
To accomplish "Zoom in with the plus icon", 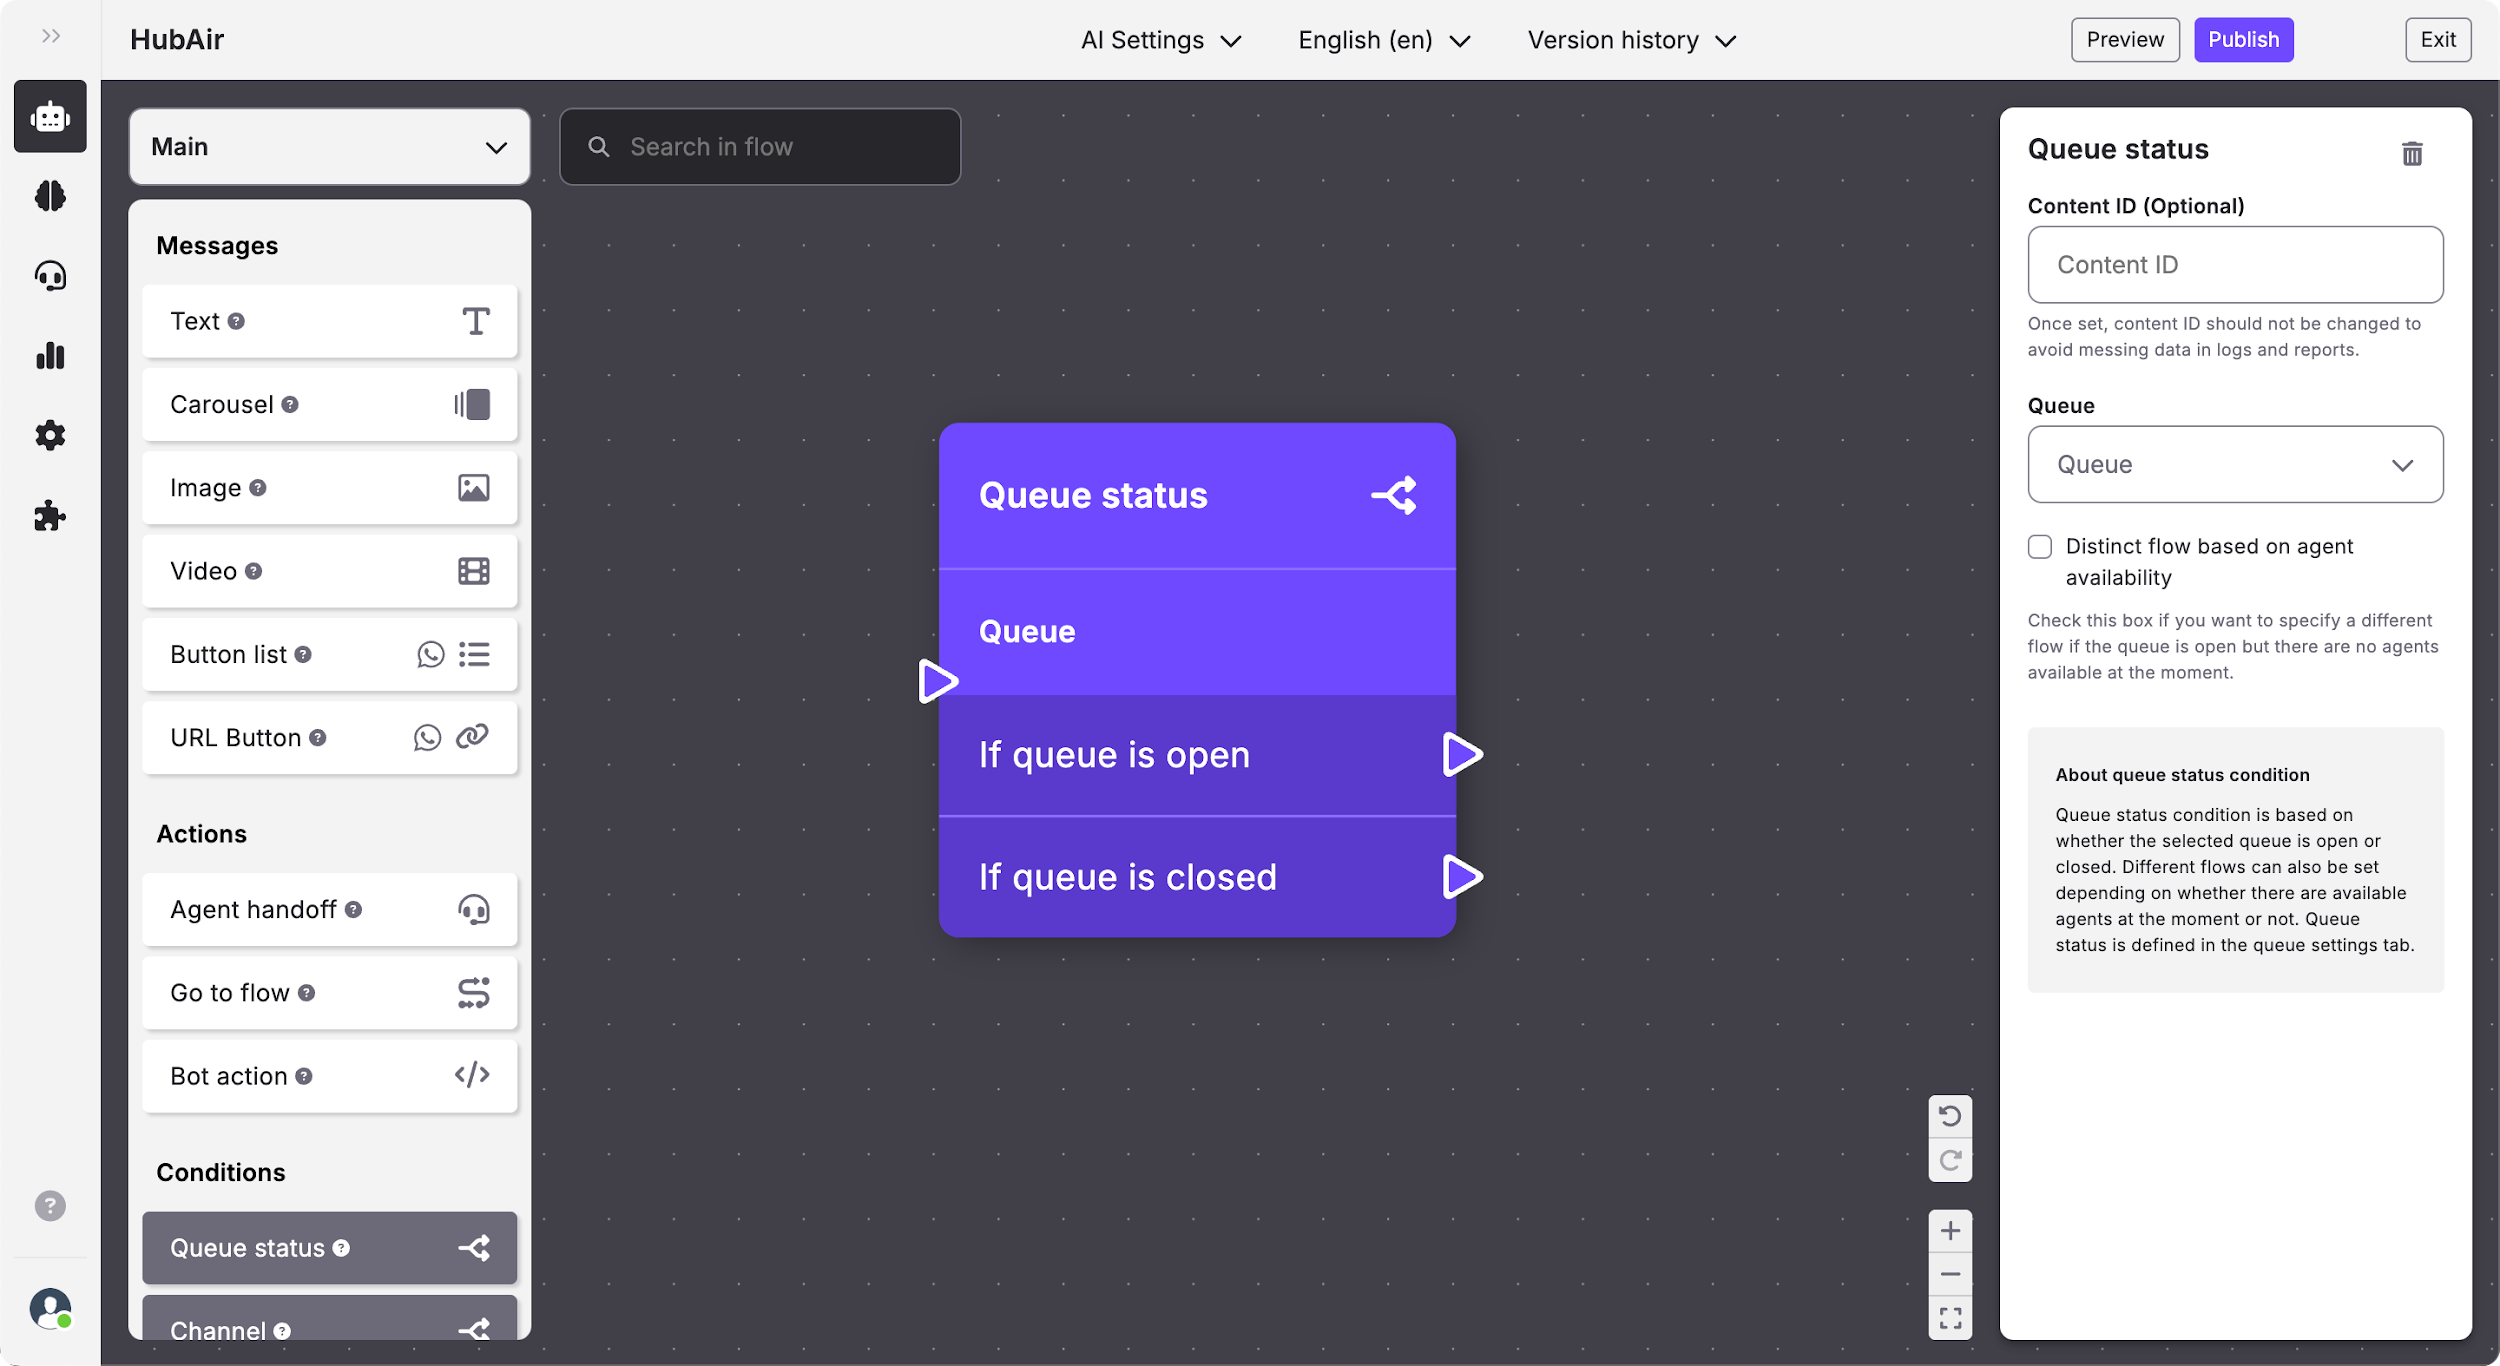I will pos(1949,1230).
